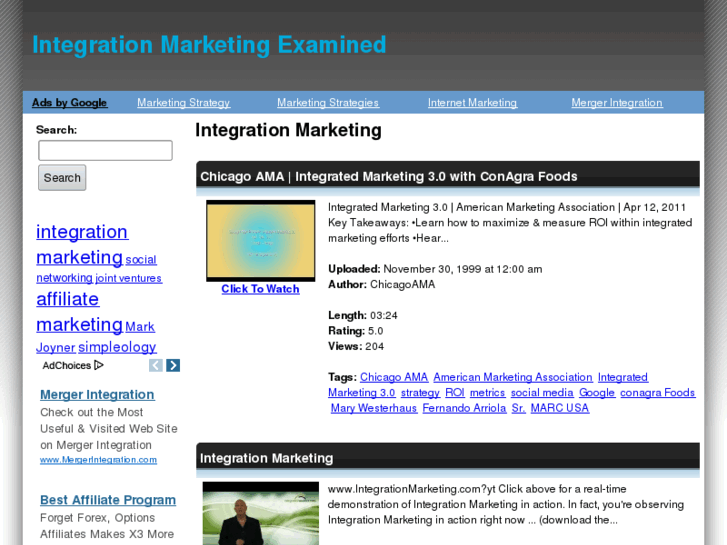727x545 pixels.
Task: Focus the Search text field
Action: click(x=105, y=151)
